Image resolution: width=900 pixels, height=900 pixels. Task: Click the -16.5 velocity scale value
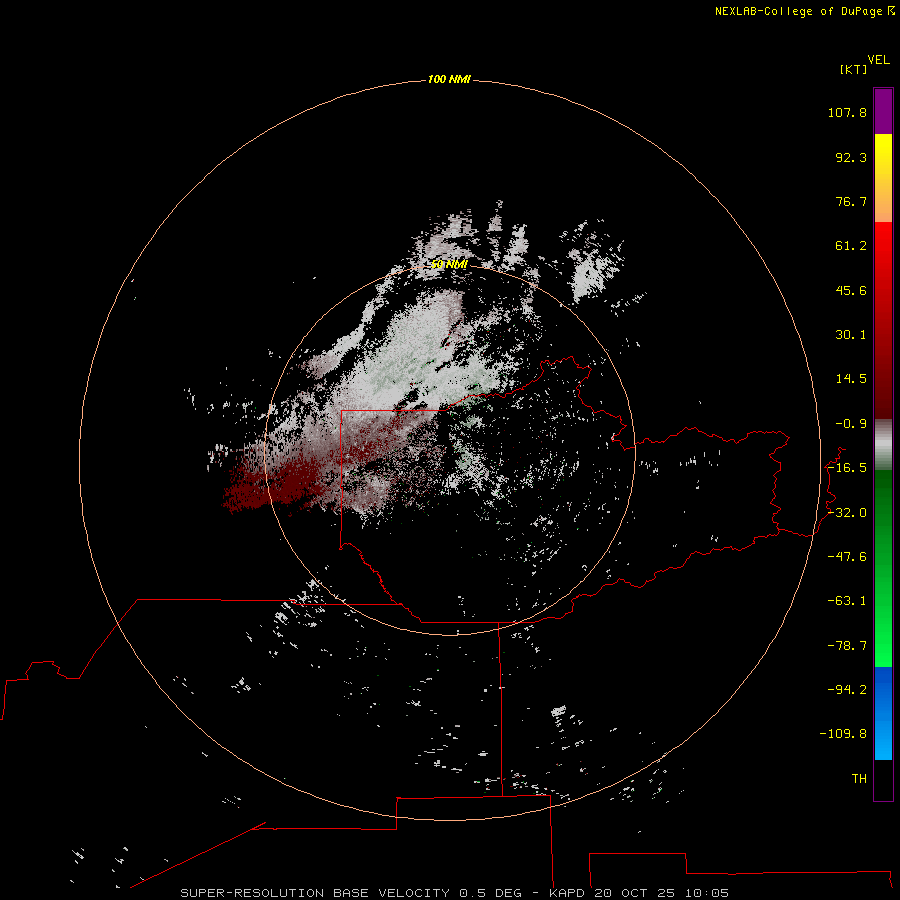click(847, 468)
